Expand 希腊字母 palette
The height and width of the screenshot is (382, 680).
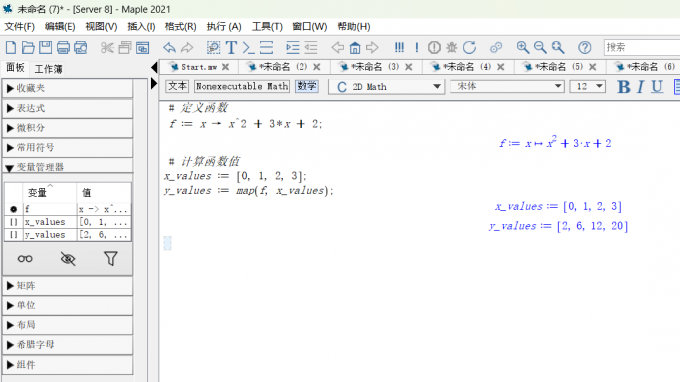[x=68, y=345]
